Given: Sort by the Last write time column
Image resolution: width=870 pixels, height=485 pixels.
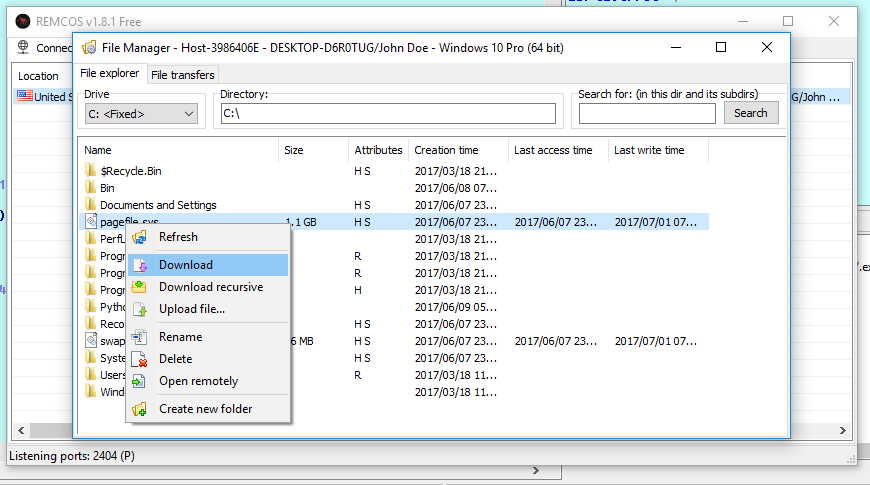Looking at the screenshot, I should (658, 150).
